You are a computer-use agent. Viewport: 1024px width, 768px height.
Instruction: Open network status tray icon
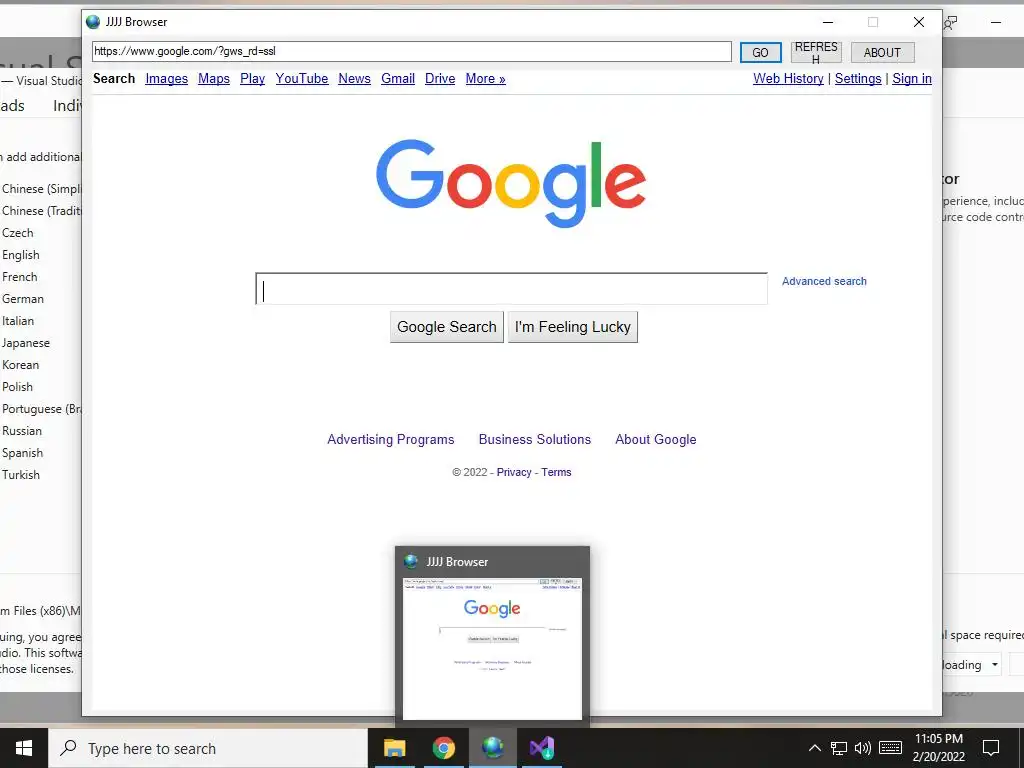[x=839, y=748]
